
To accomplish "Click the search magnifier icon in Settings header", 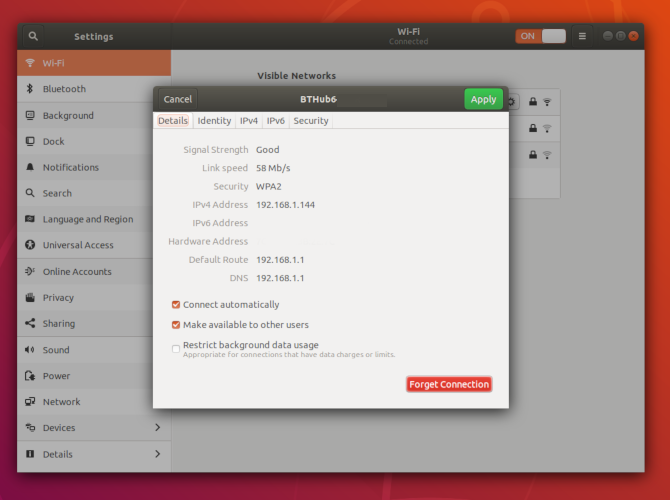I will [33, 36].
